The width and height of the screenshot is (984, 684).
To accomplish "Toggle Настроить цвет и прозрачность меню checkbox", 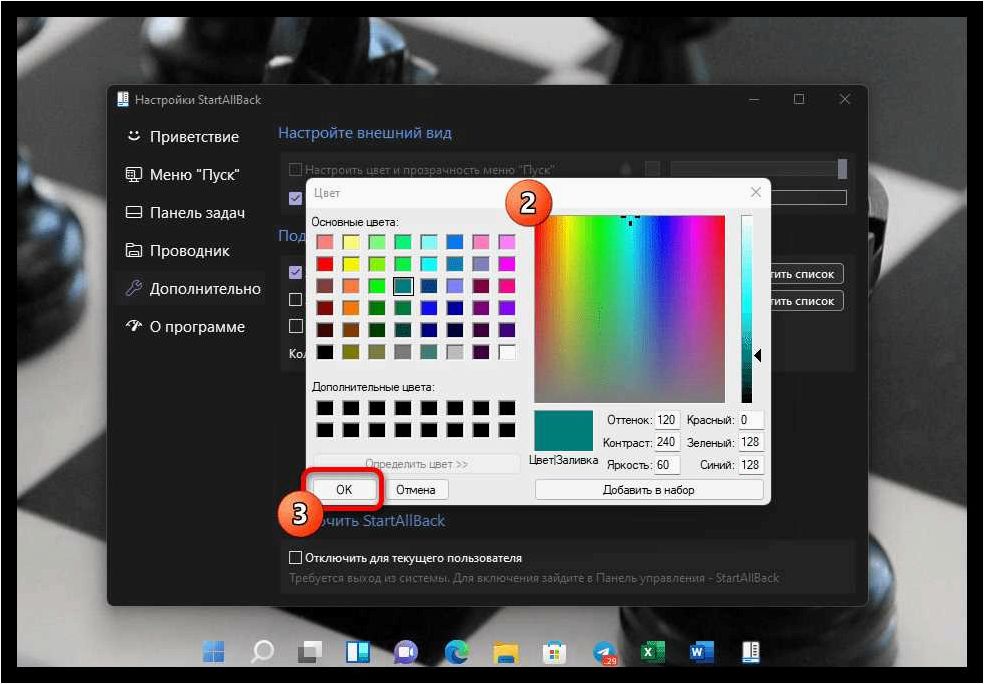I will (295, 169).
